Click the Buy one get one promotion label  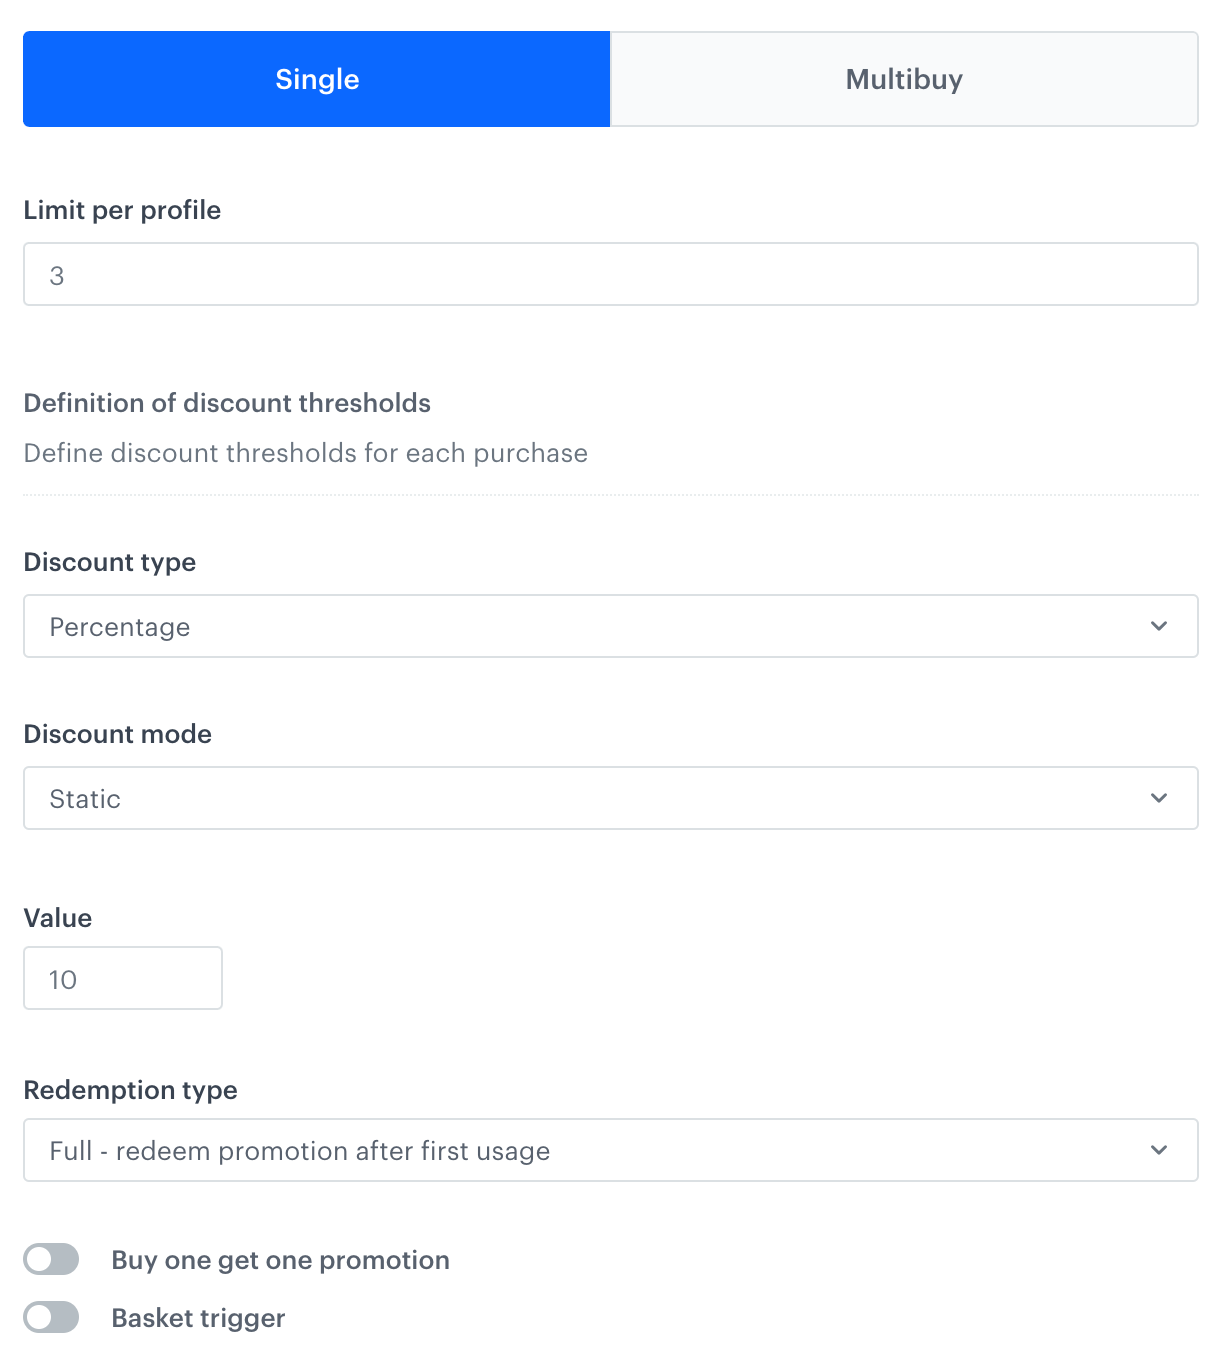tap(280, 1260)
